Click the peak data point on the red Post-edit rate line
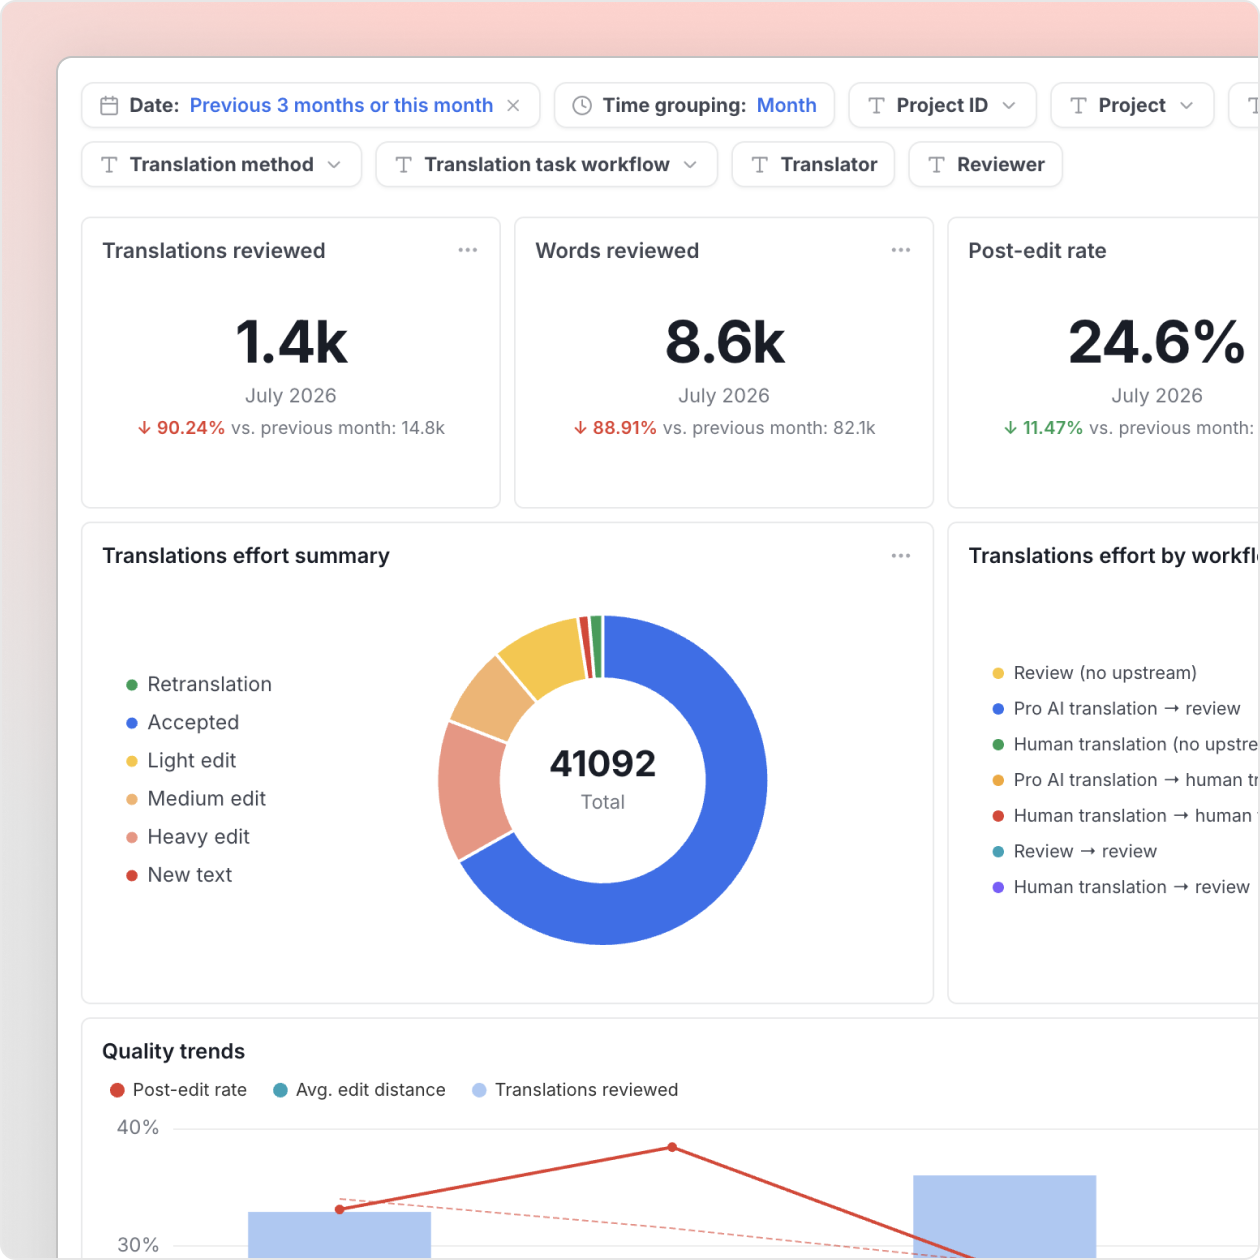This screenshot has width=1260, height=1260. click(672, 1147)
